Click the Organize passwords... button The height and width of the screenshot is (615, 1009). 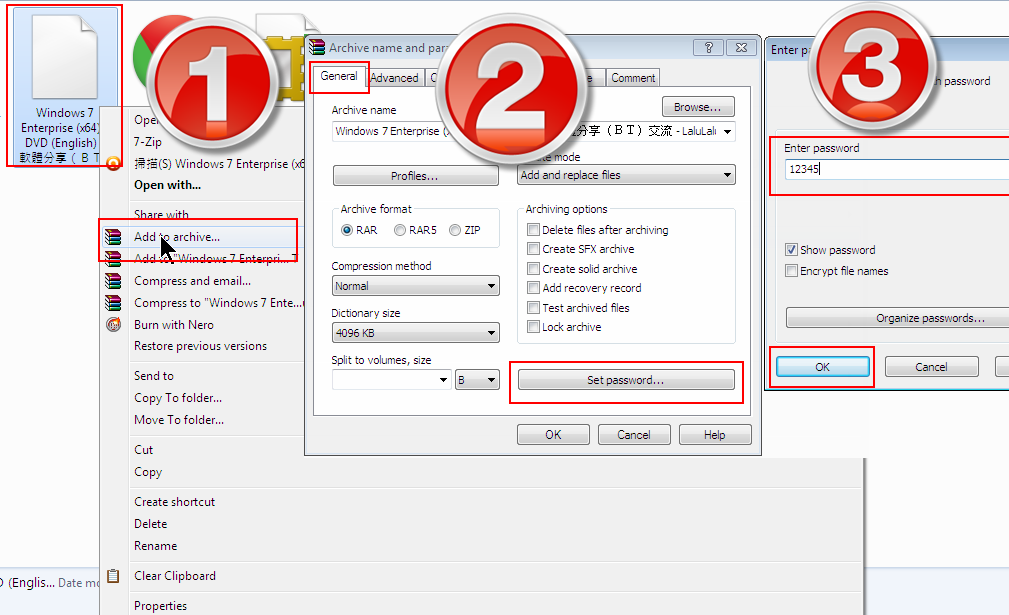tap(898, 318)
